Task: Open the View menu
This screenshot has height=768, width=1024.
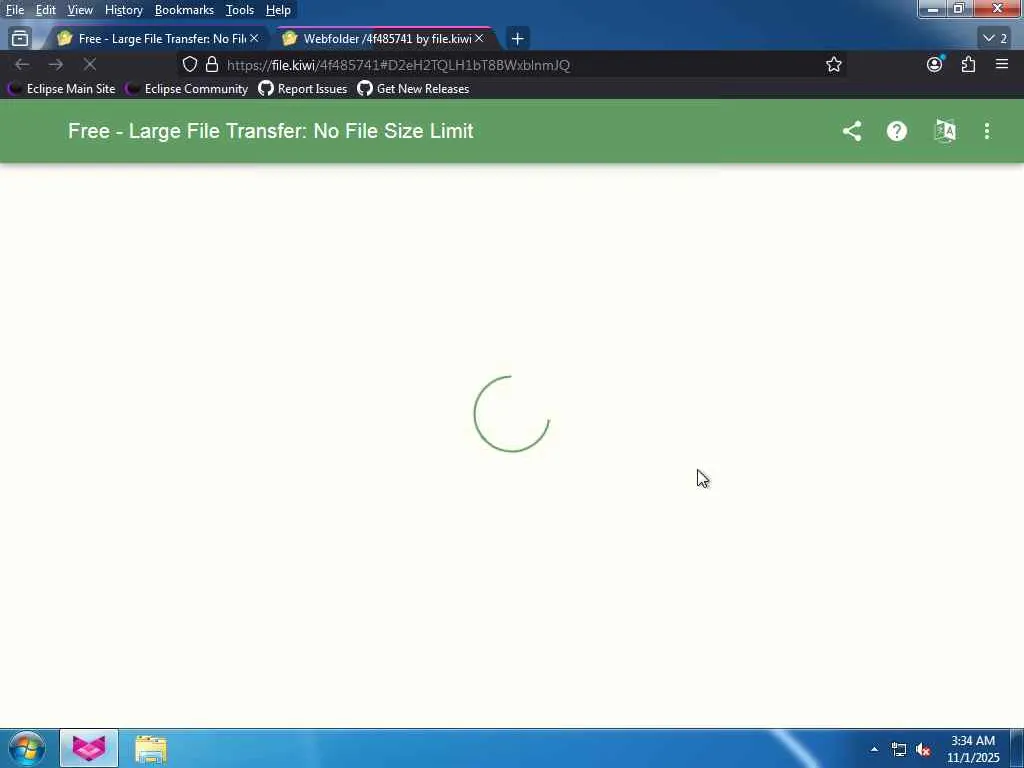Action: click(x=80, y=10)
